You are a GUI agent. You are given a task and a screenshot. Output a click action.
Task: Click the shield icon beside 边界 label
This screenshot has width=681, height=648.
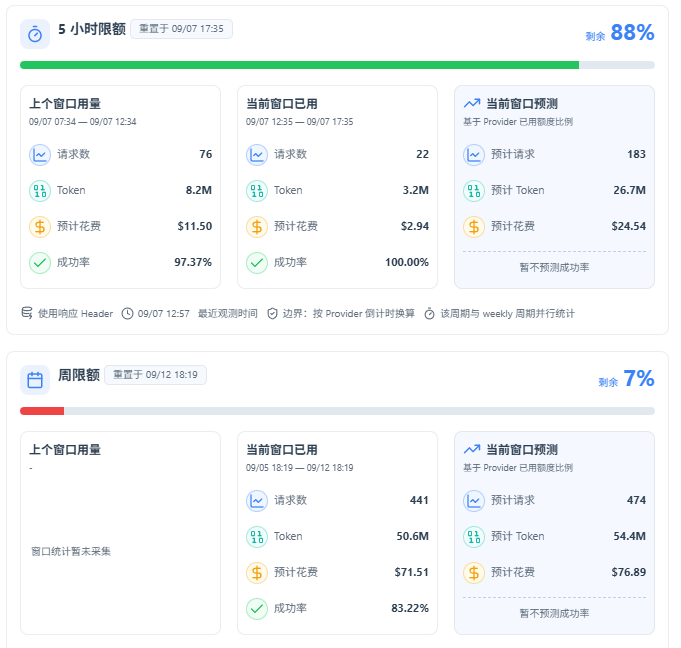click(272, 313)
